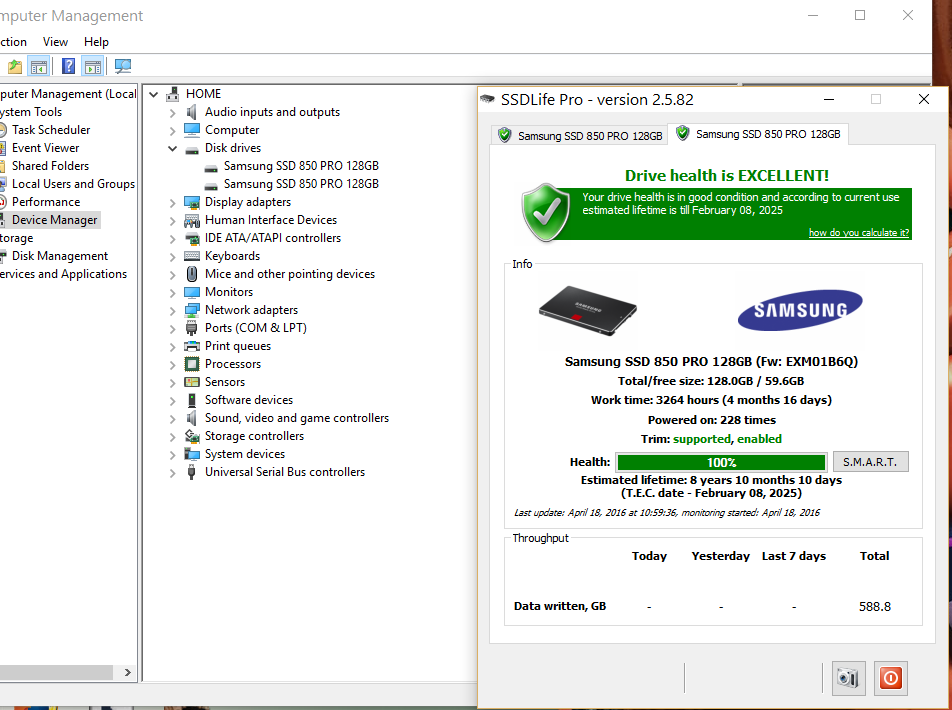Image resolution: width=952 pixels, height=710 pixels.
Task: Toggle the Show/Hide Console Tree toolbar icon
Action: pyautogui.click(x=38, y=66)
